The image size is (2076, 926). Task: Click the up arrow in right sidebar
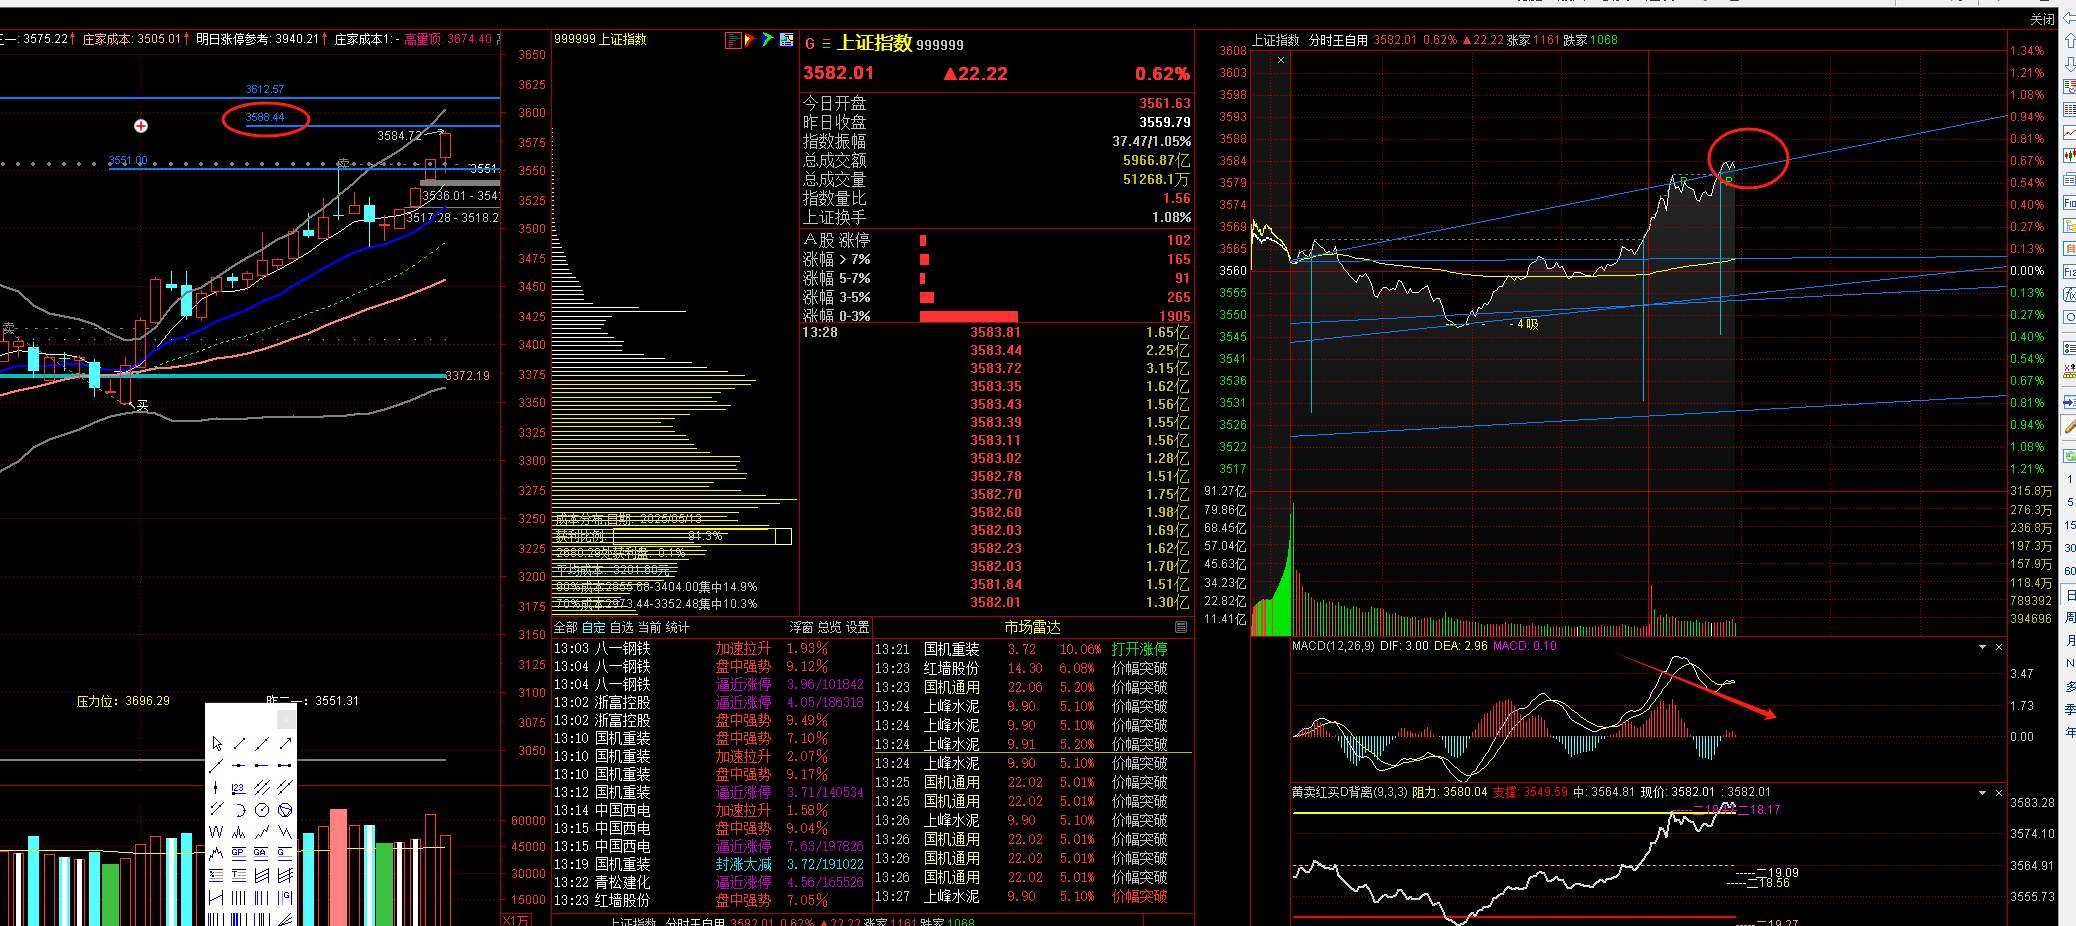[2069, 41]
